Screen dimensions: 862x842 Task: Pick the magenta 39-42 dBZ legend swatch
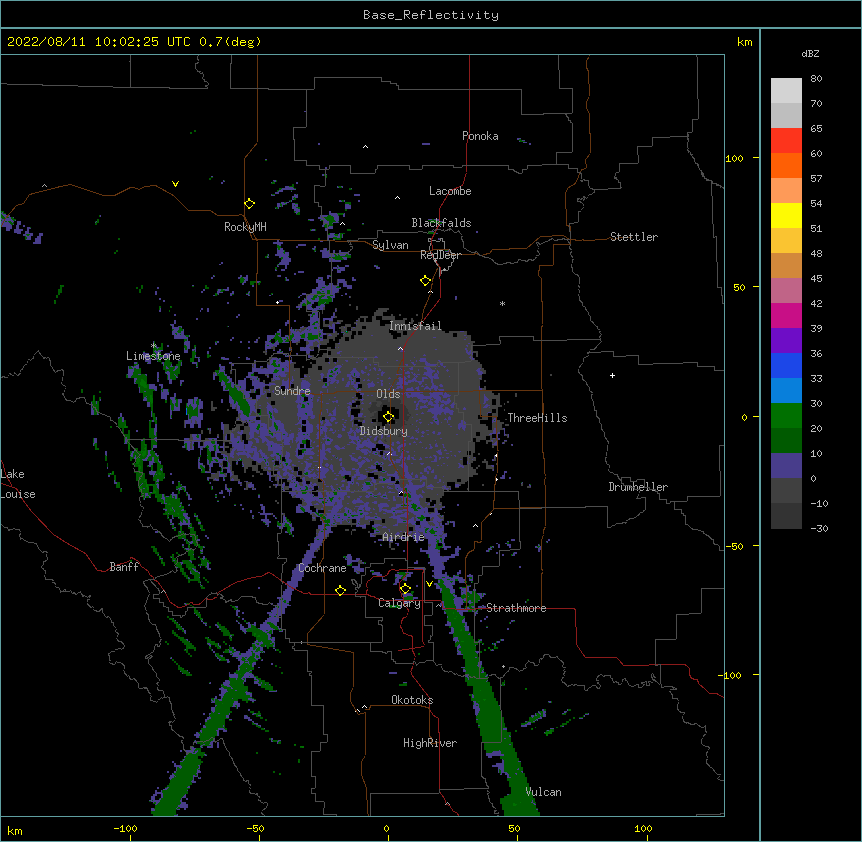click(x=786, y=315)
